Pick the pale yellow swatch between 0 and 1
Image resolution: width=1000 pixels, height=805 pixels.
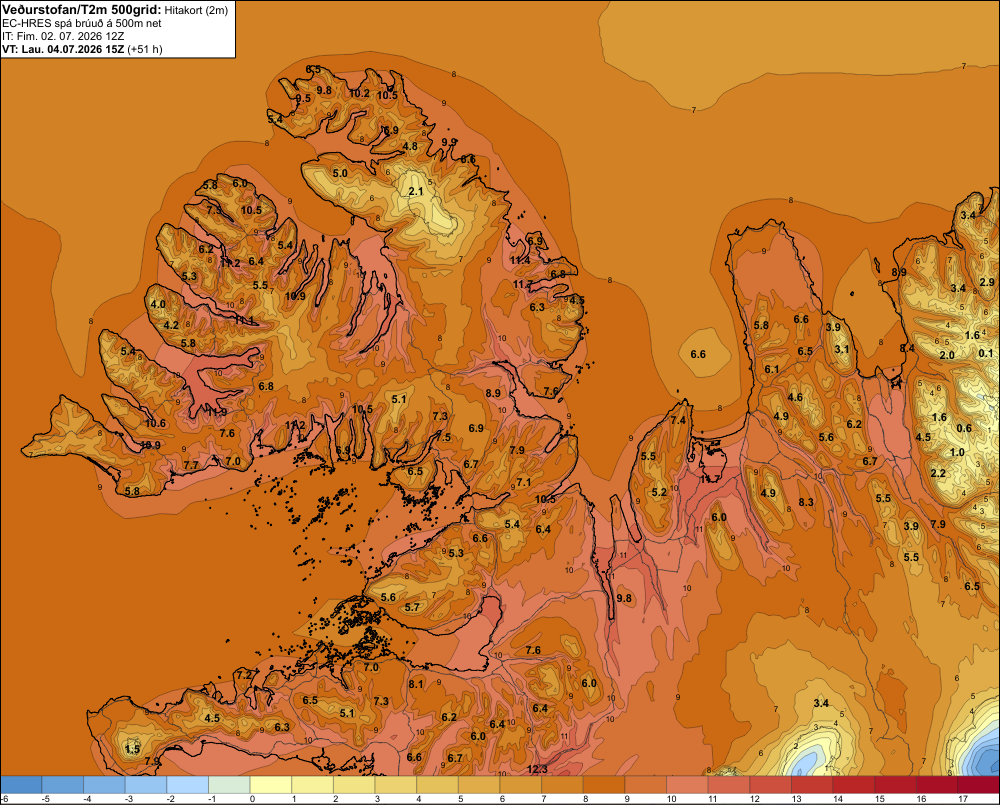[271, 785]
